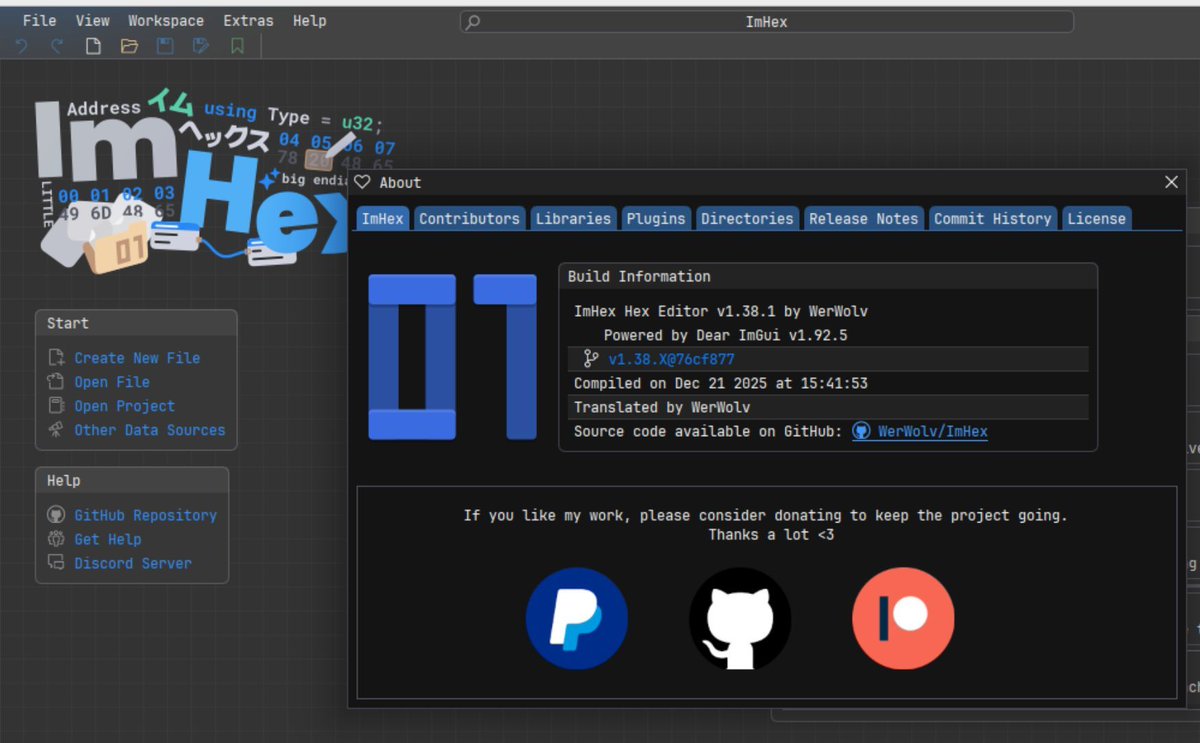Click the Patreon donation logo
The height and width of the screenshot is (743, 1200).
(x=903, y=618)
